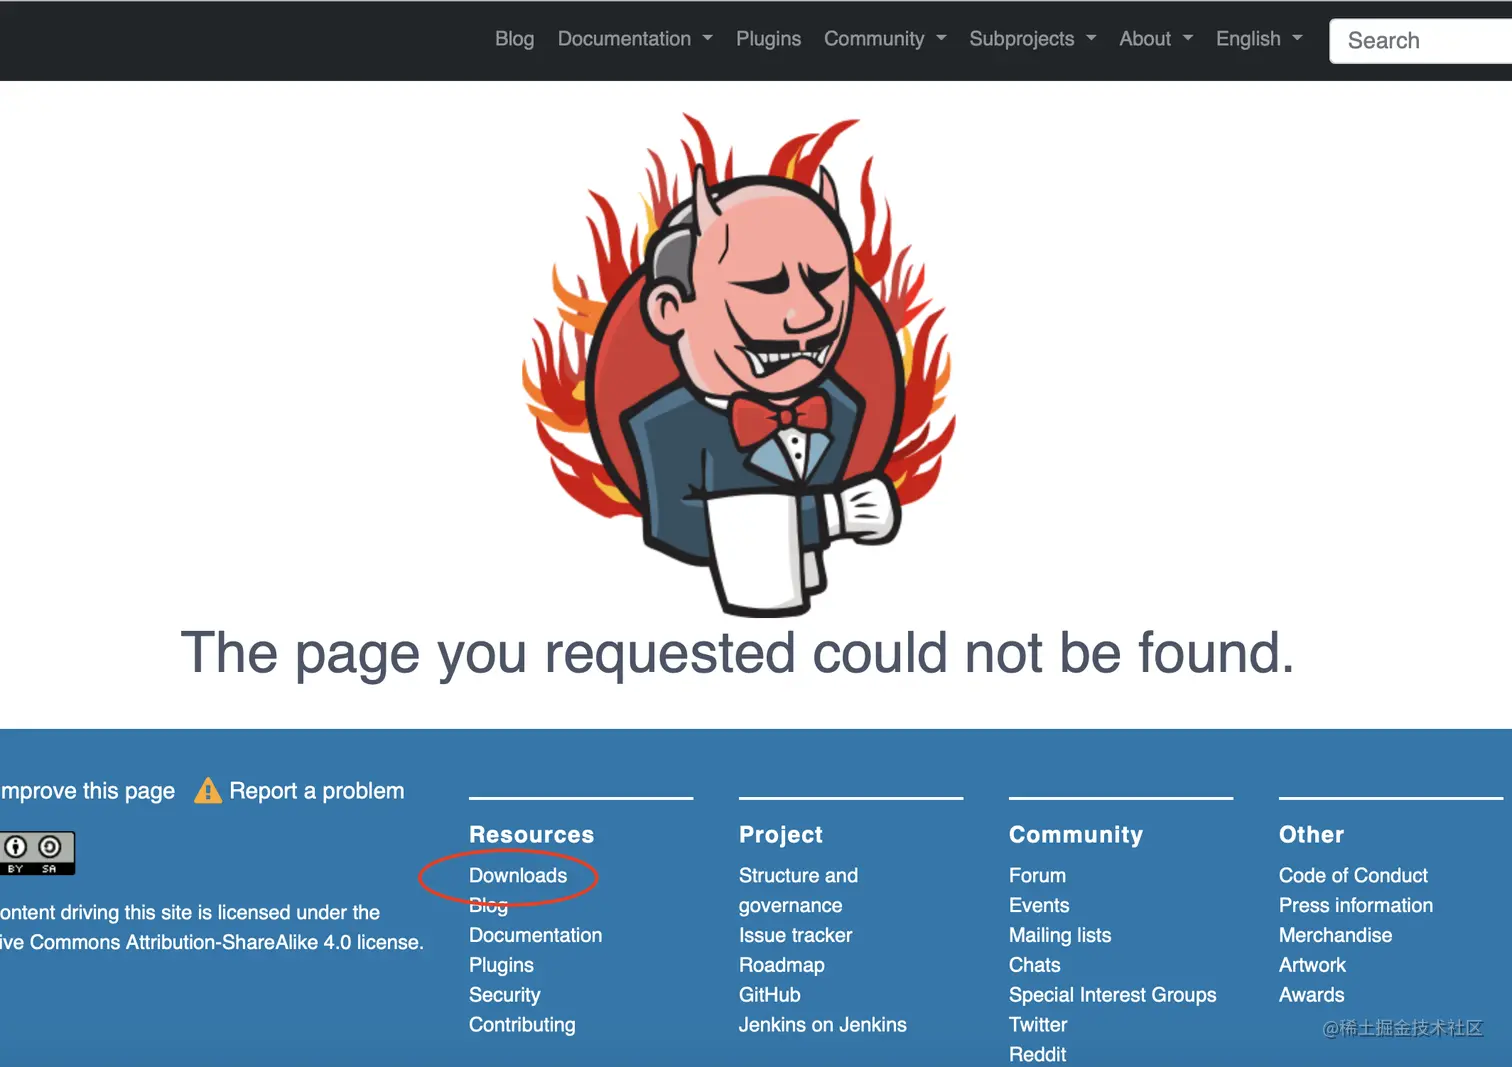
Task: Open the Roadmap footer link
Action: [x=781, y=965]
